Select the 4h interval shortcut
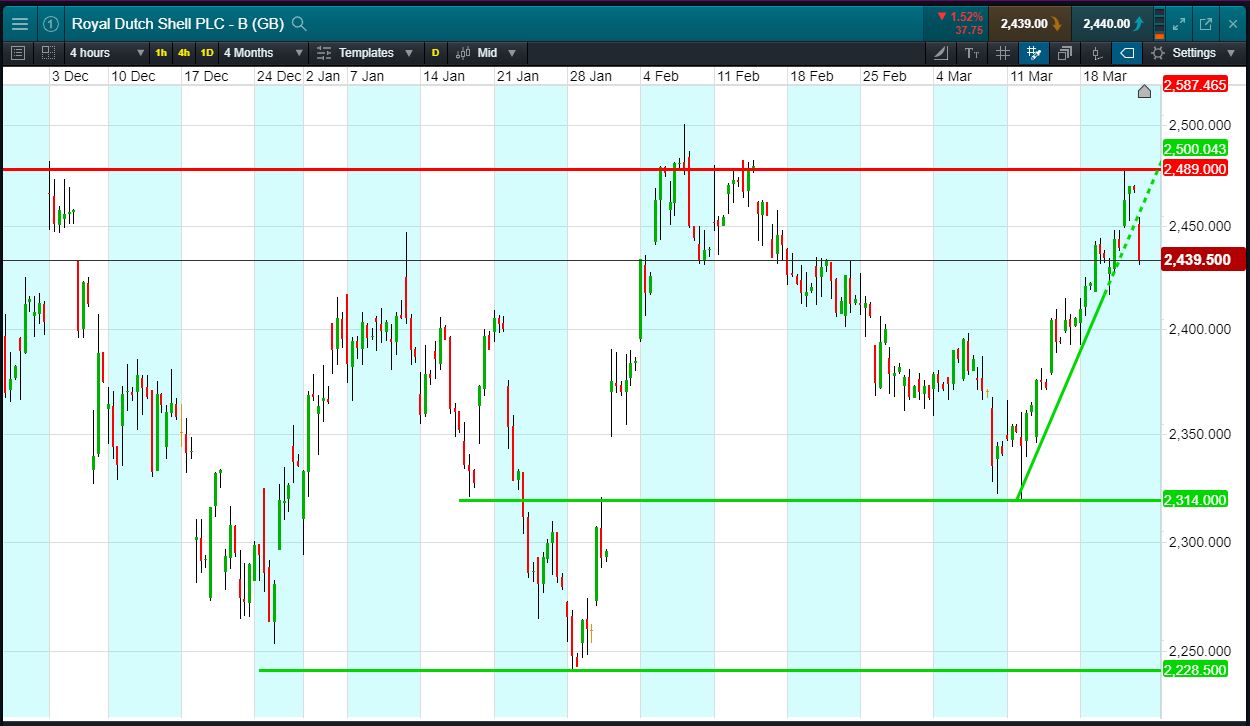The height and width of the screenshot is (726, 1250). [x=184, y=52]
